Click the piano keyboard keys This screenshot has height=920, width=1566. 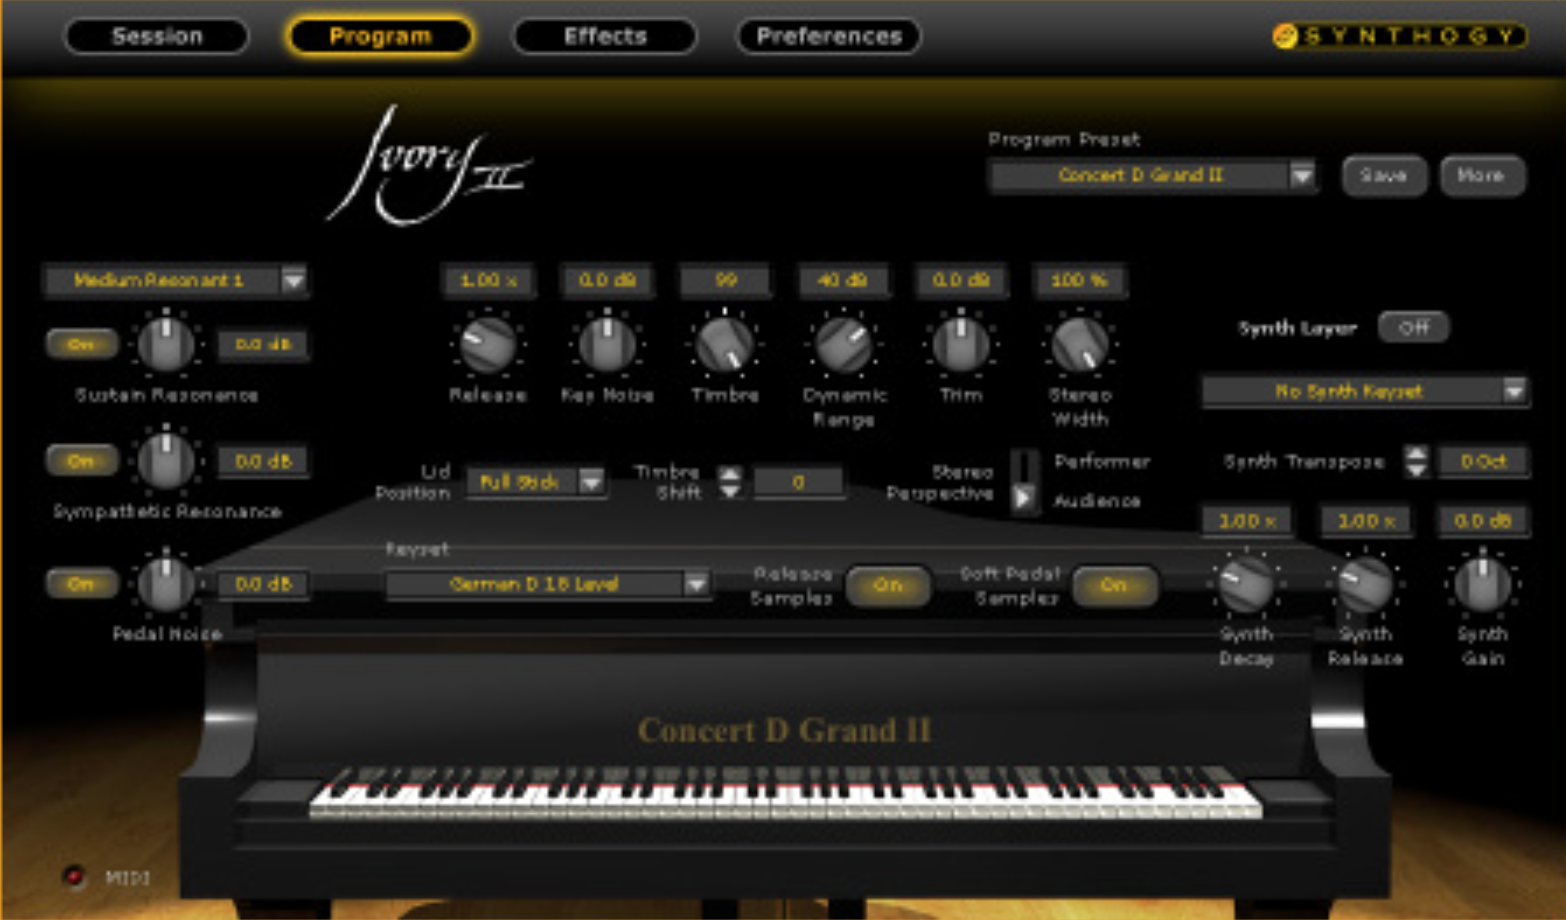785,792
